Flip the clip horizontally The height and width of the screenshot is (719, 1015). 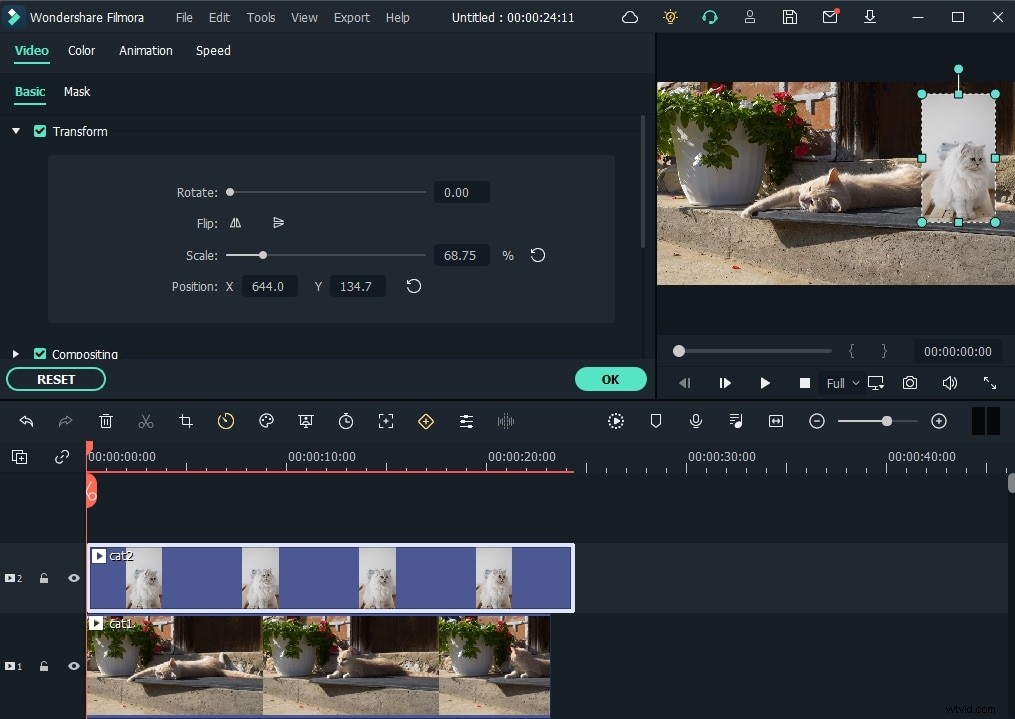click(x=234, y=223)
